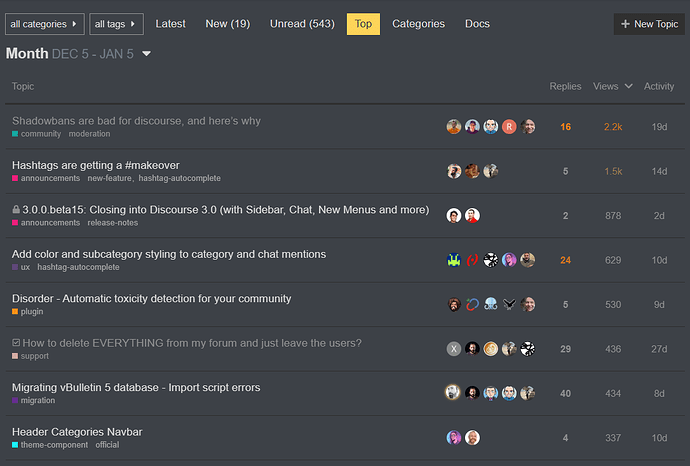
Task: Toggle sort order on Views column
Action: (612, 86)
